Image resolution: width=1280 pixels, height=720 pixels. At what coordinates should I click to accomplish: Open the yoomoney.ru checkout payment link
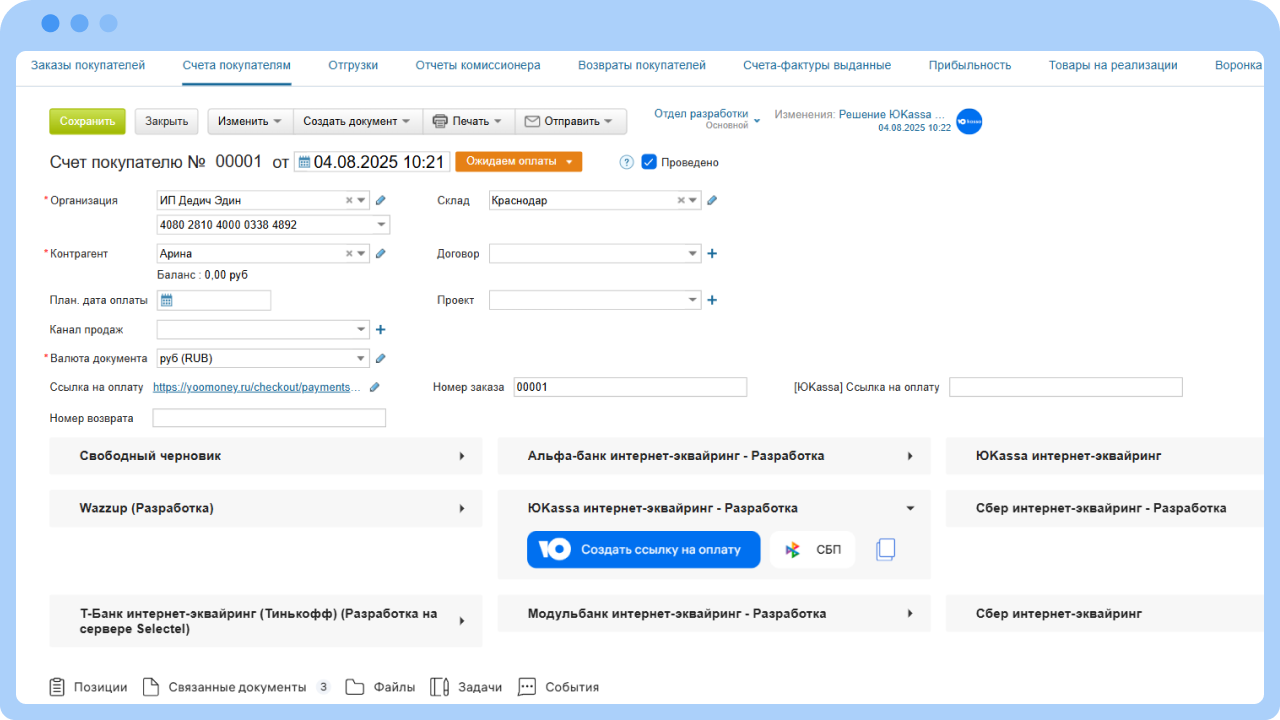pyautogui.click(x=257, y=387)
